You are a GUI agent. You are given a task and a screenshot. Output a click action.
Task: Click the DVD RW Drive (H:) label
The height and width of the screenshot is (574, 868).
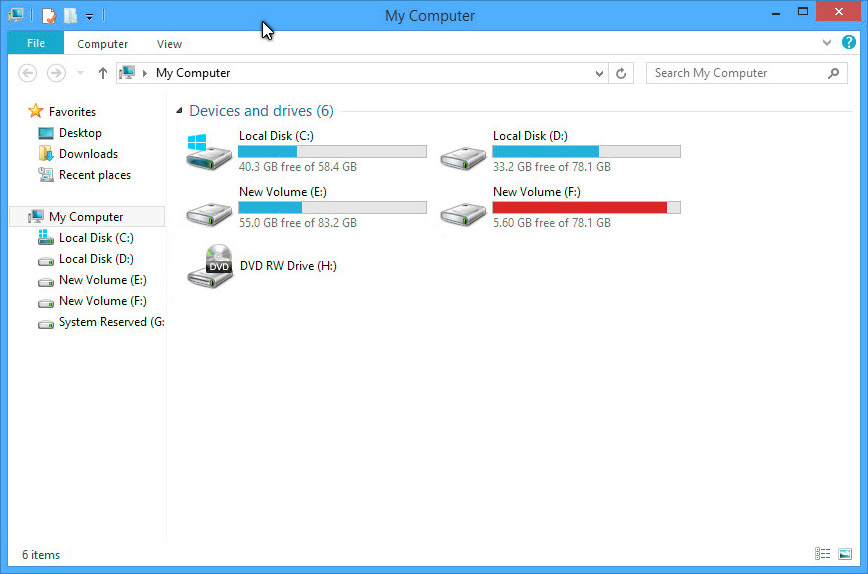[x=288, y=266]
